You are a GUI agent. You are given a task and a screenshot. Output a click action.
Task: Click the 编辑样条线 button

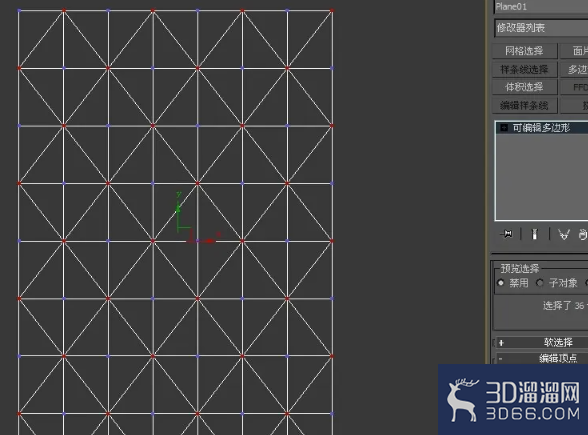[x=524, y=105]
